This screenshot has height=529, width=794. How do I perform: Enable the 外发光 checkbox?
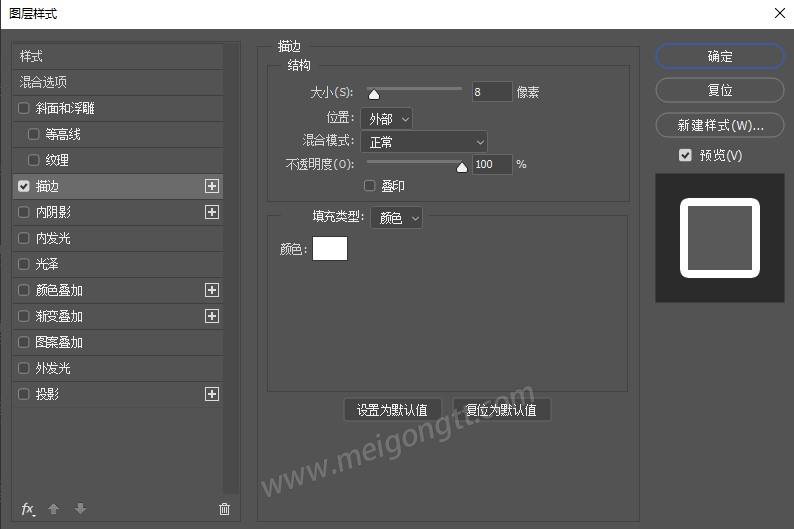pos(23,368)
